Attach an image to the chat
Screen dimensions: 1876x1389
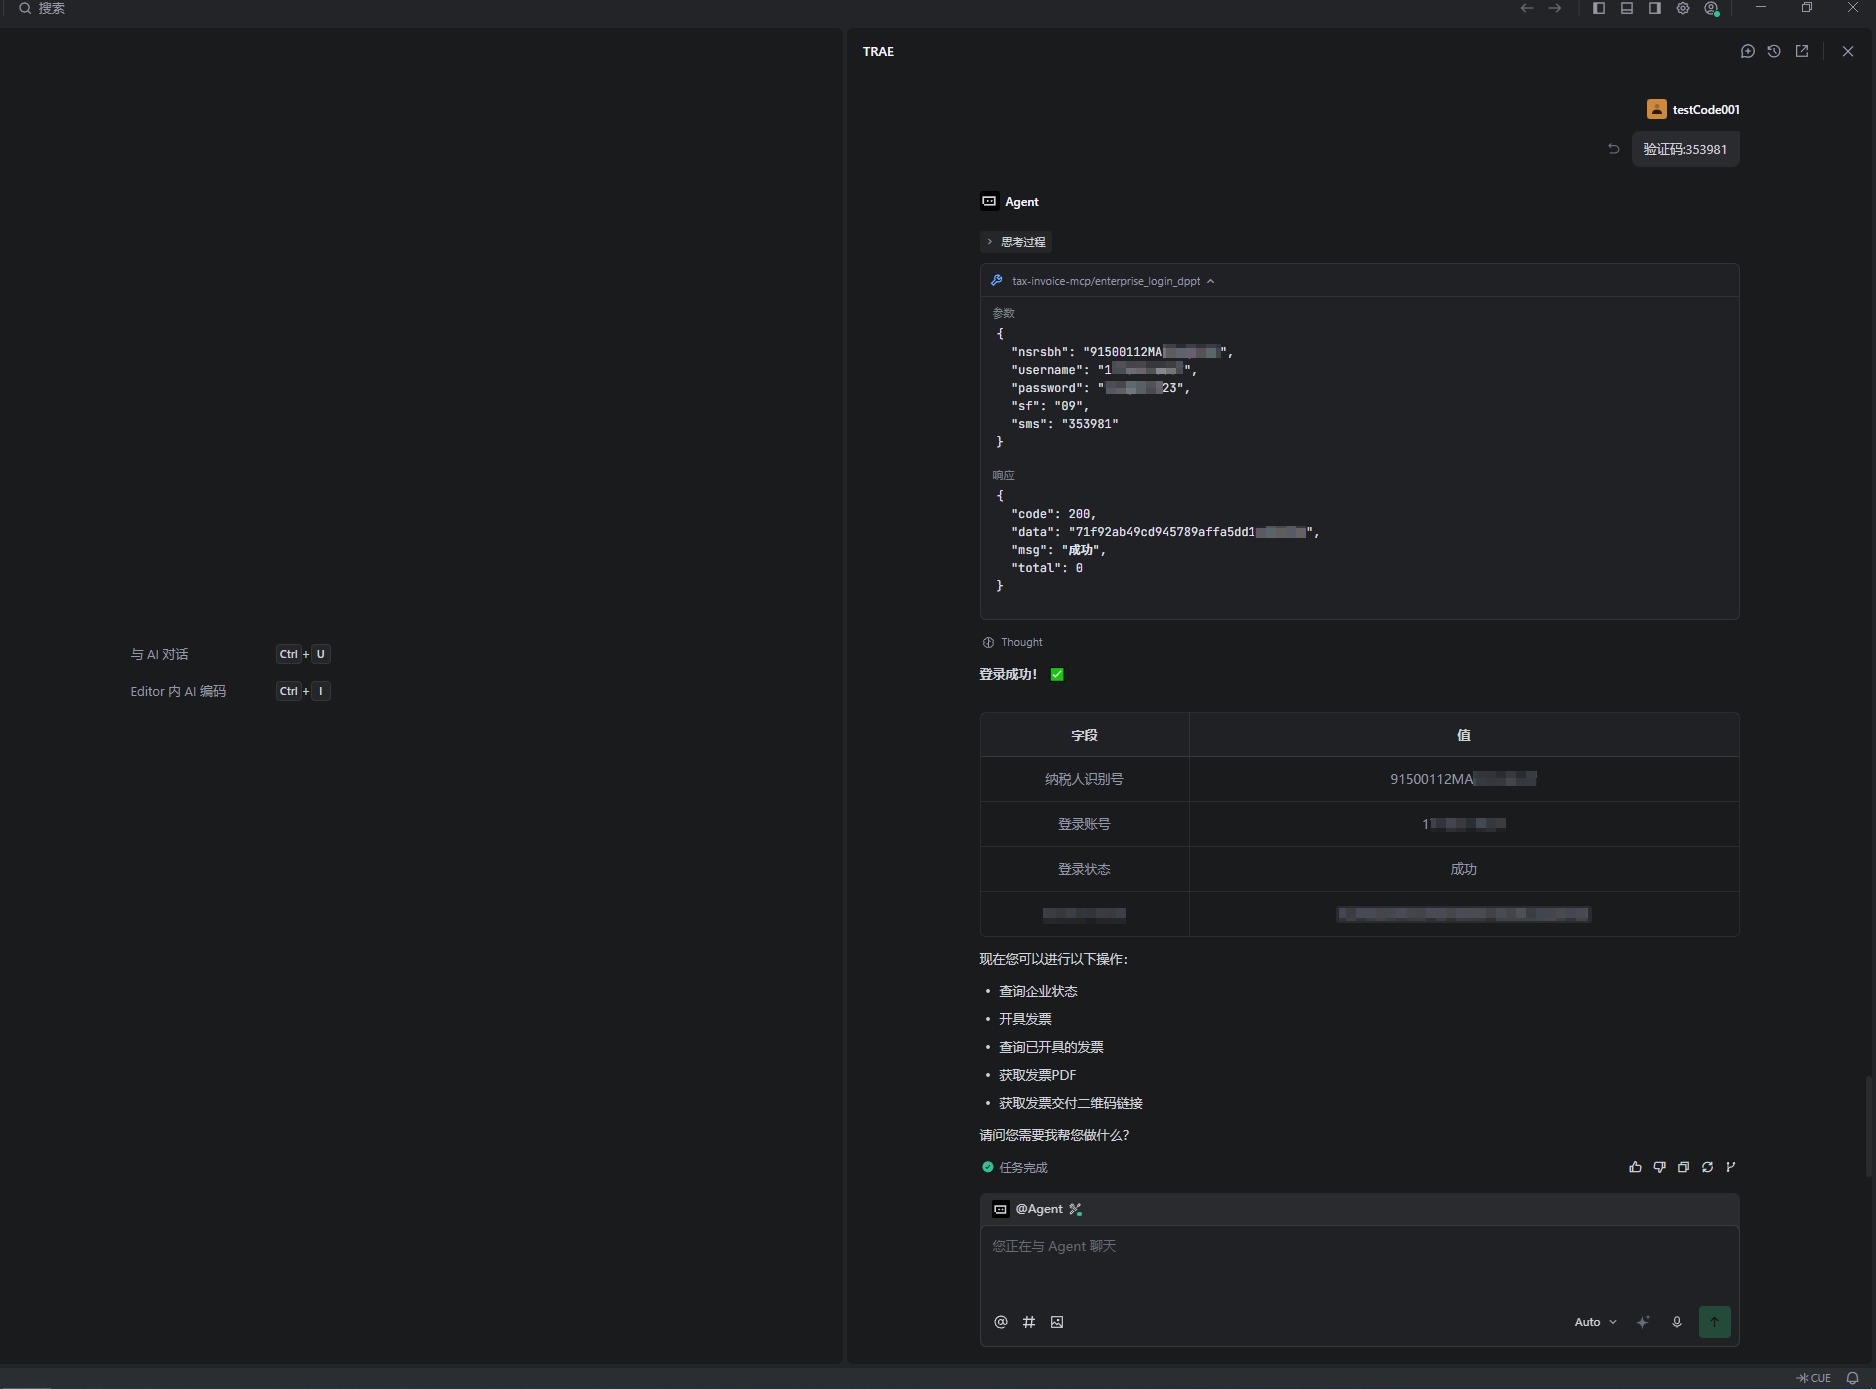point(1057,1322)
